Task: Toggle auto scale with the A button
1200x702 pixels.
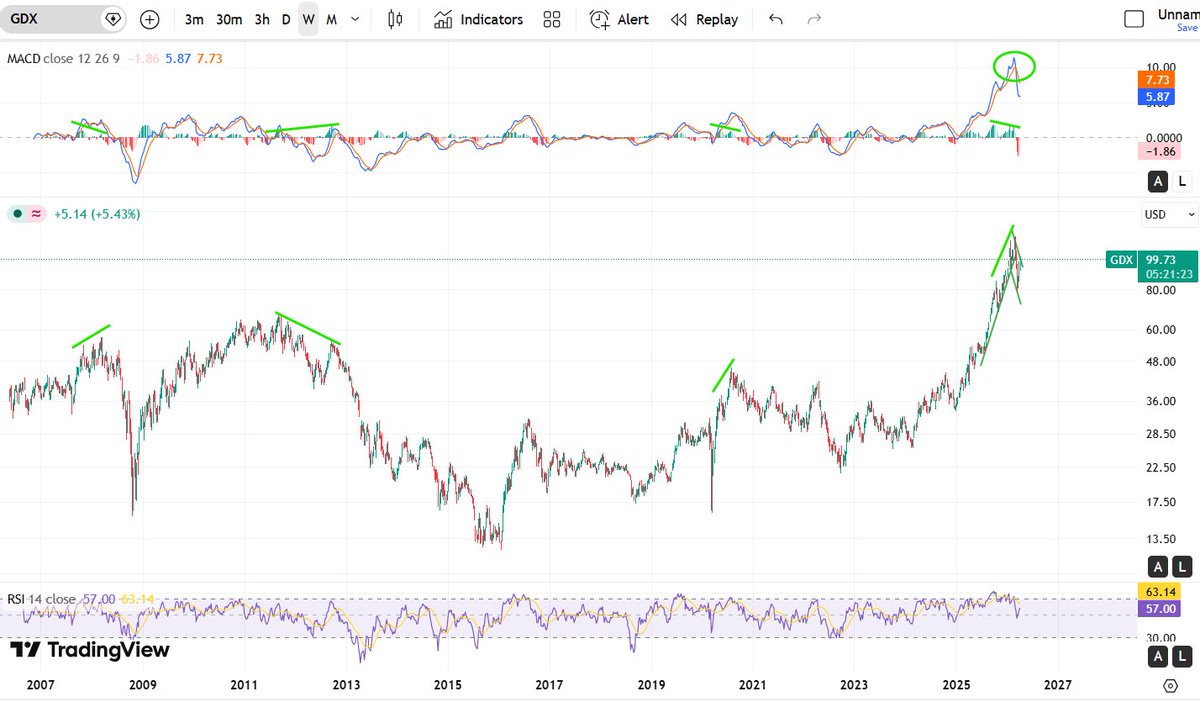Action: tap(1157, 566)
